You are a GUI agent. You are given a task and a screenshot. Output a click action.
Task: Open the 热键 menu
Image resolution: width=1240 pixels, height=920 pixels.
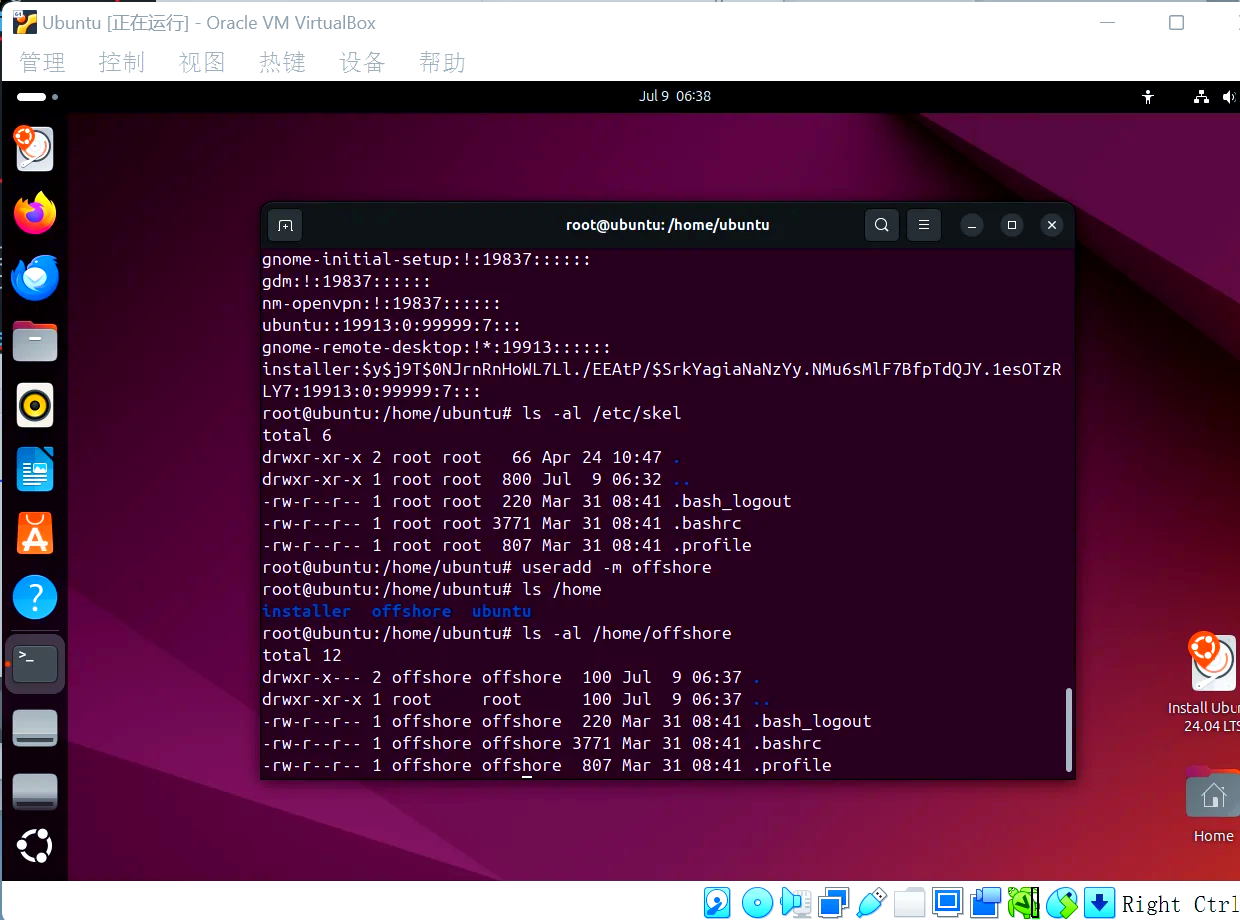click(x=282, y=63)
